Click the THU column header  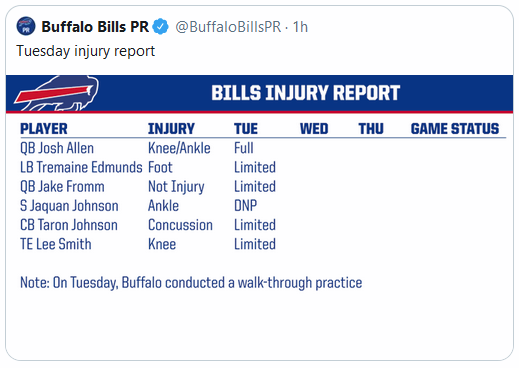[x=371, y=129]
